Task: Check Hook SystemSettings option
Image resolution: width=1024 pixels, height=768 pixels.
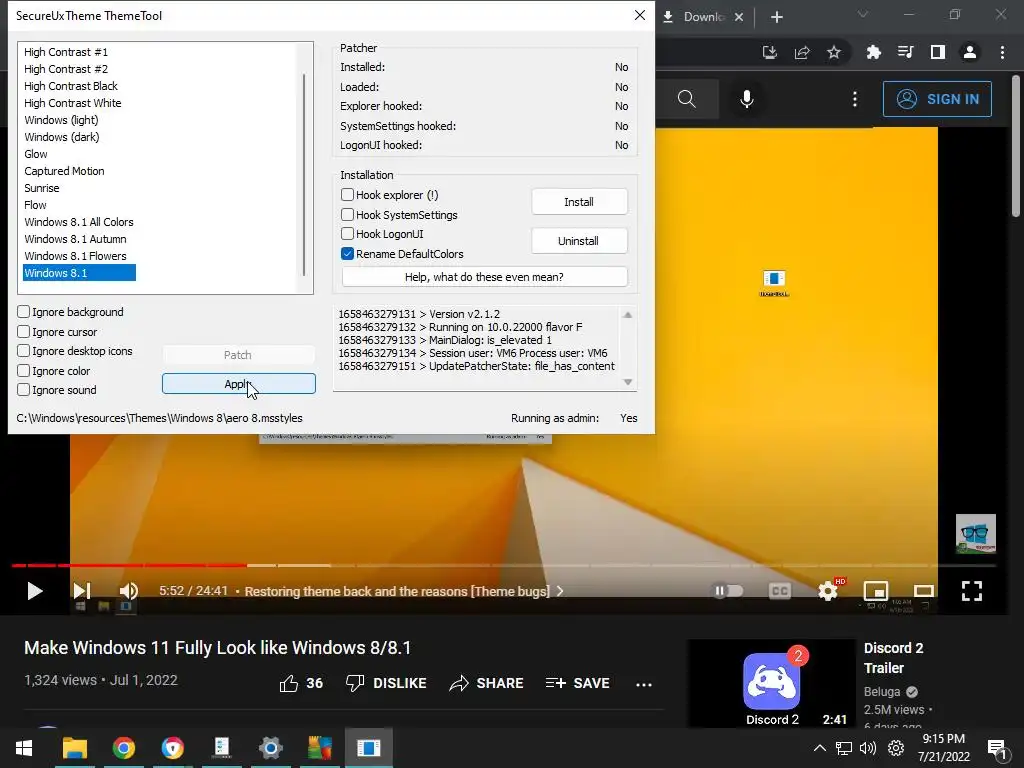Action: coord(347,214)
